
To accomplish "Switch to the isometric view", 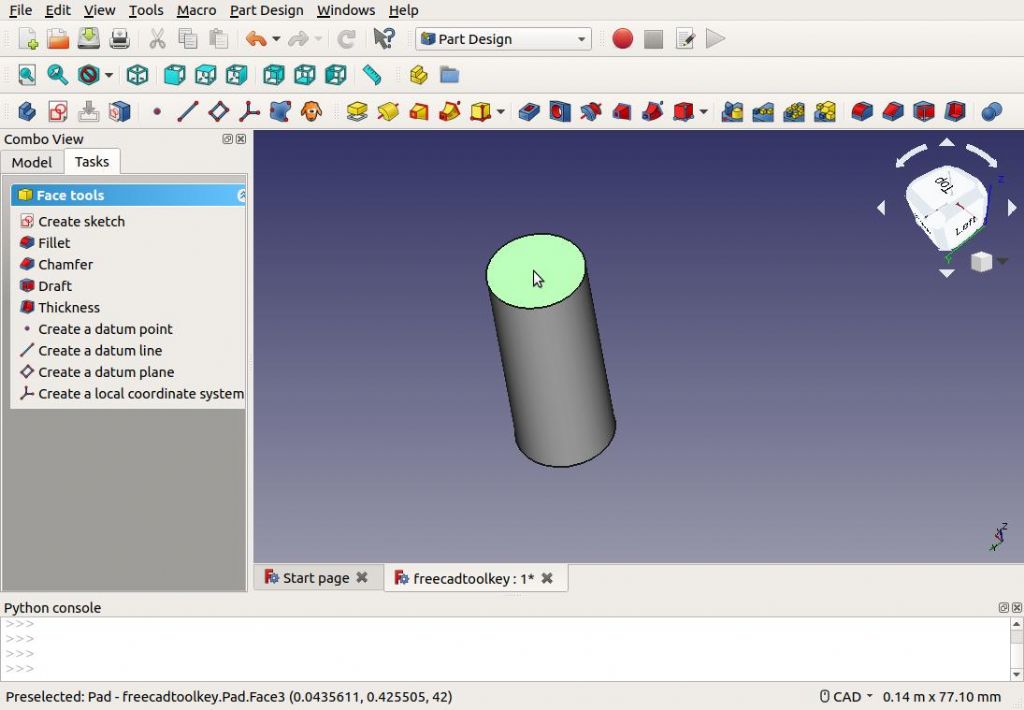I will coord(137,75).
